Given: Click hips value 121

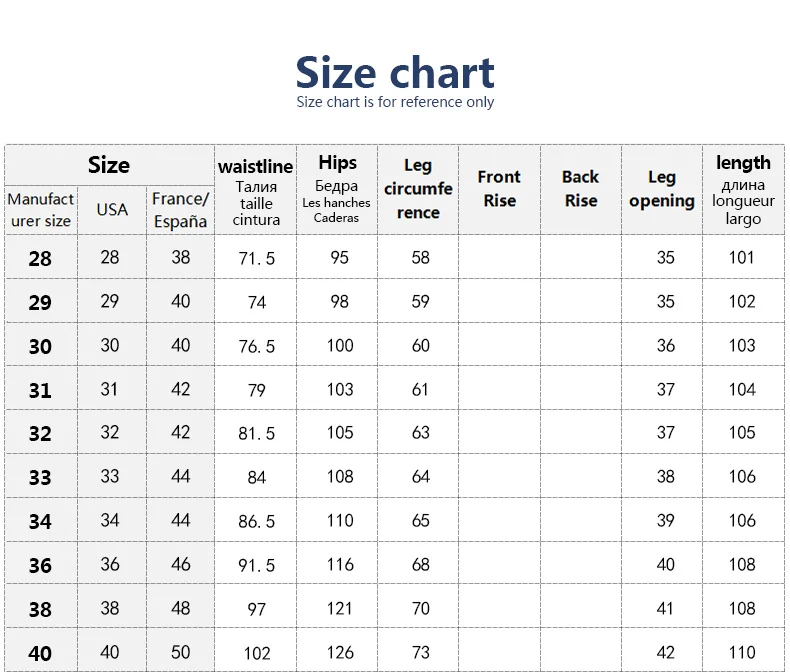Looking at the screenshot, I should (340, 609).
